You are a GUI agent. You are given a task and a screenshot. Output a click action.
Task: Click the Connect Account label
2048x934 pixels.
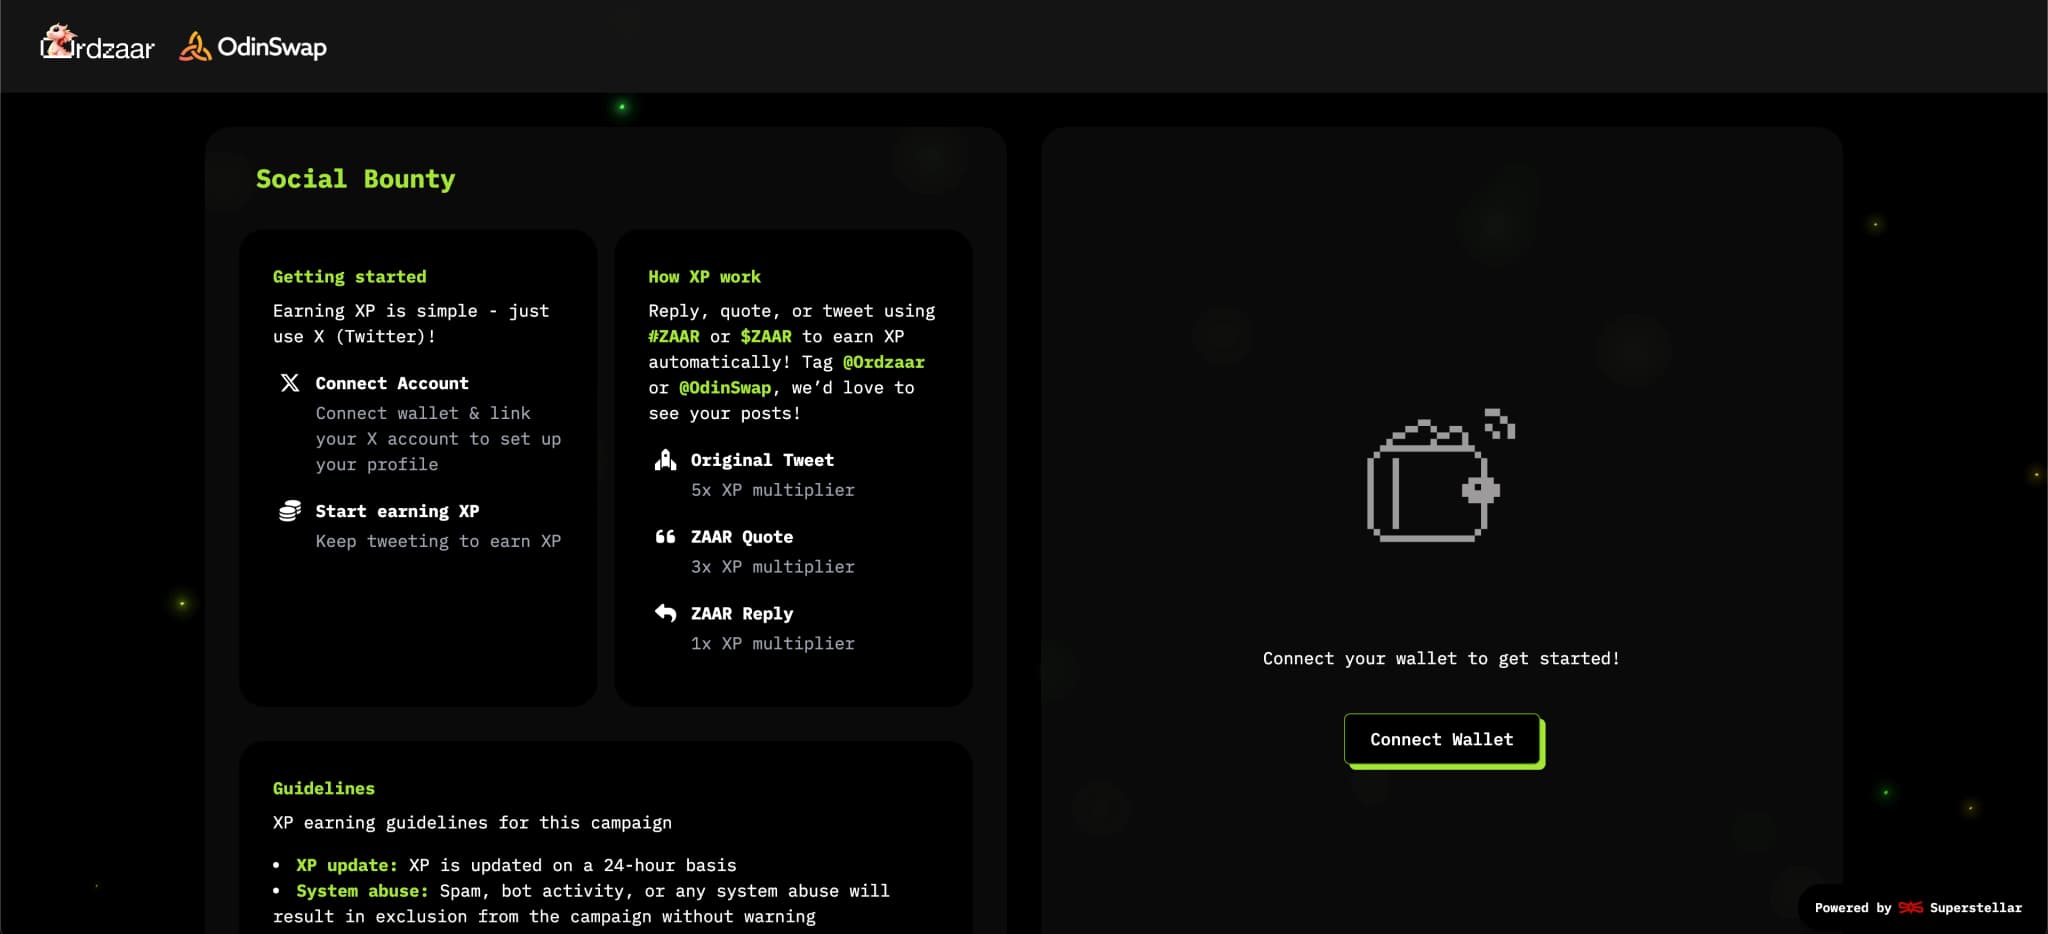click(392, 383)
